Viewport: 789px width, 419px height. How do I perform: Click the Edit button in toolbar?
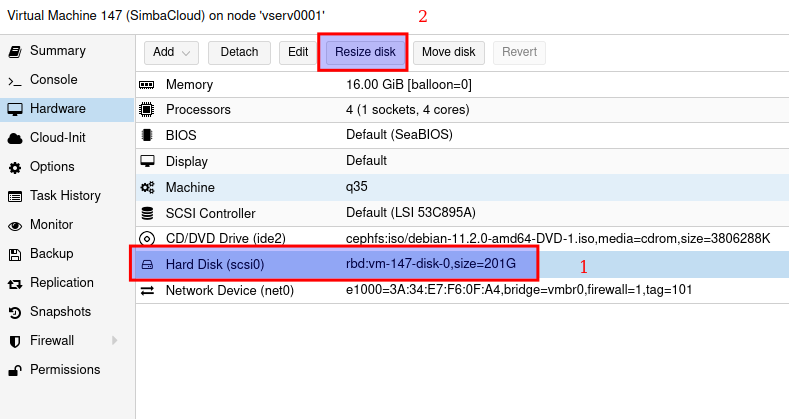click(298, 52)
